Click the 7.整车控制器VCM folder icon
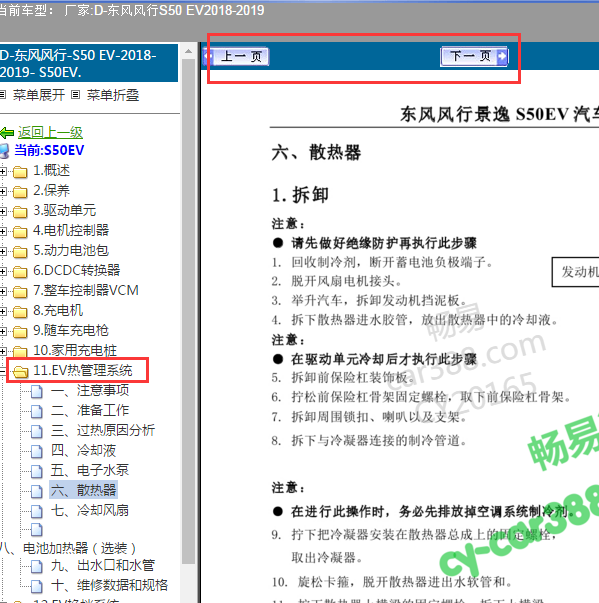 [x=20, y=292]
